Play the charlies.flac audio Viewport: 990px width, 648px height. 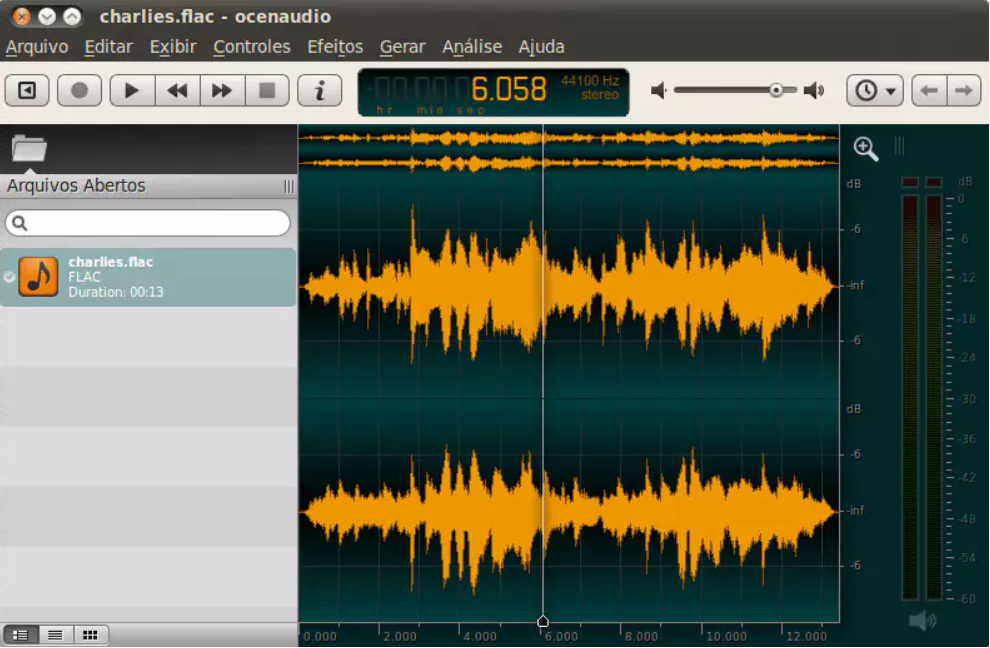click(x=132, y=90)
